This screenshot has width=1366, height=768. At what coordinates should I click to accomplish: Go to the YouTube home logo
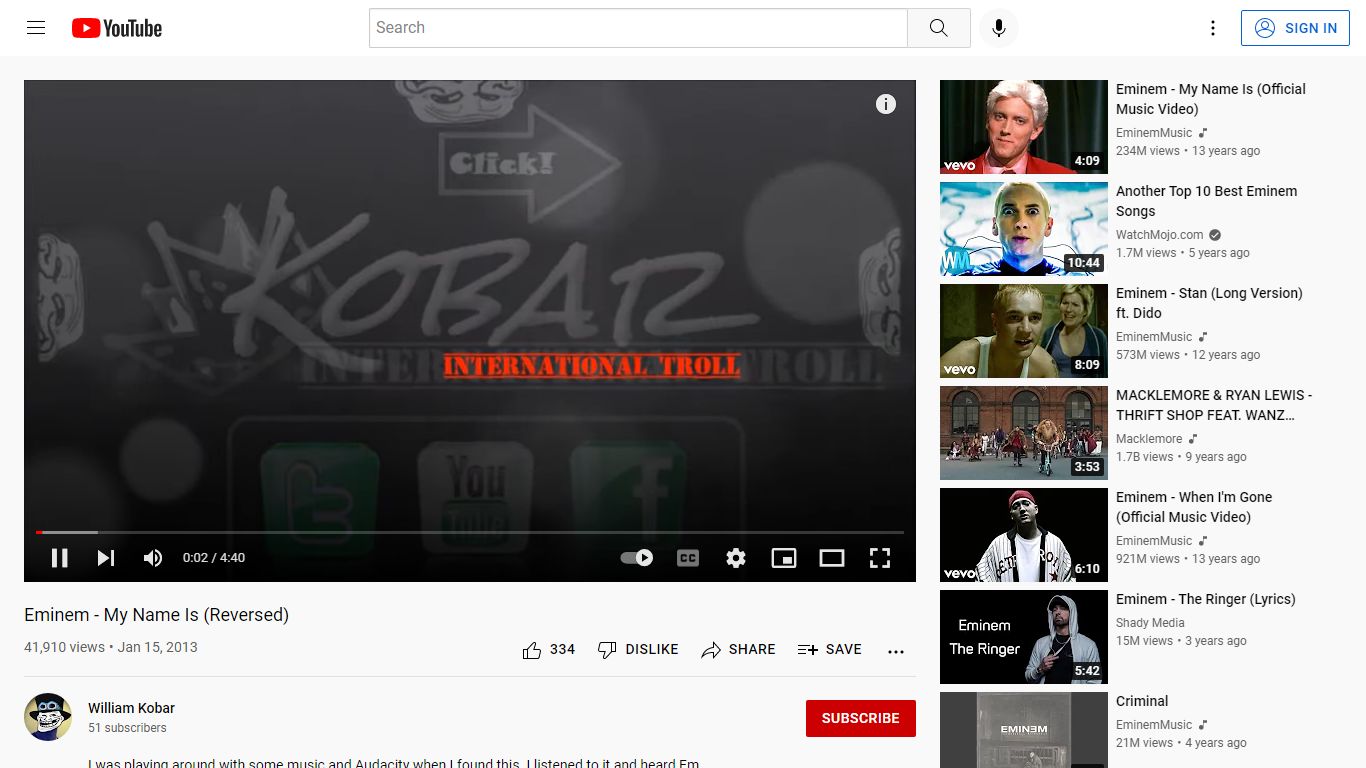117,28
